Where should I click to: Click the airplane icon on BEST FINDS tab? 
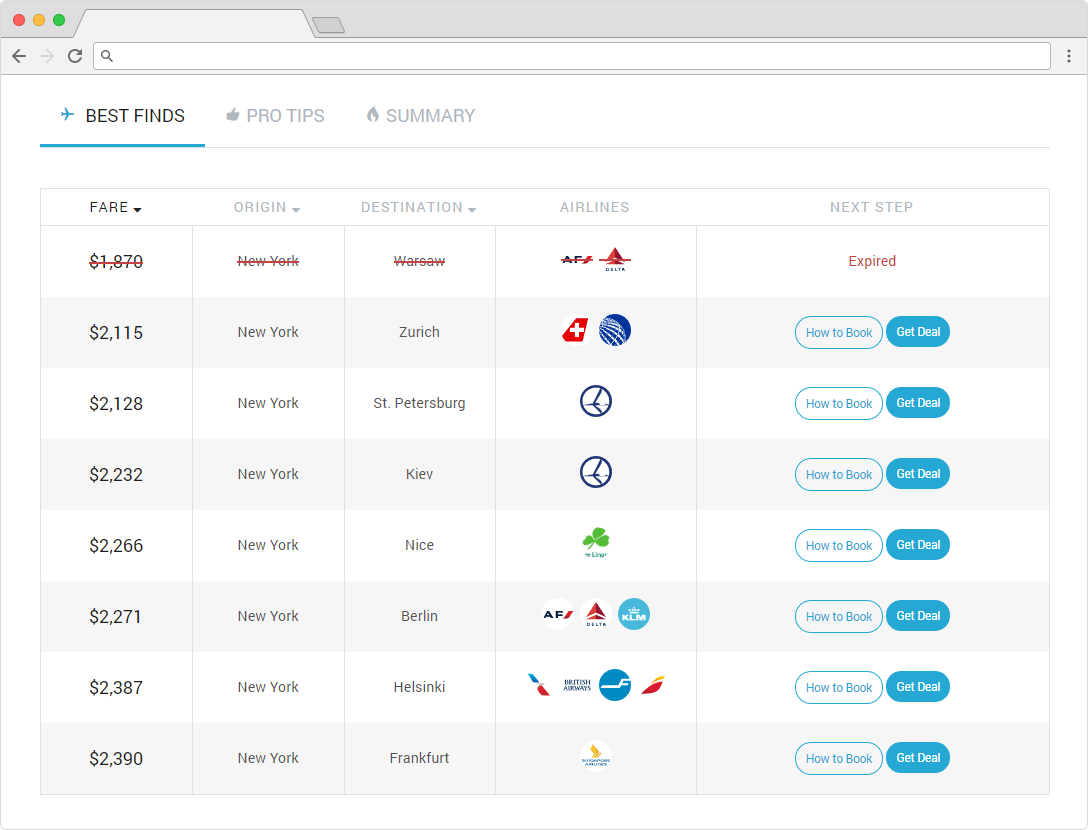pos(66,115)
